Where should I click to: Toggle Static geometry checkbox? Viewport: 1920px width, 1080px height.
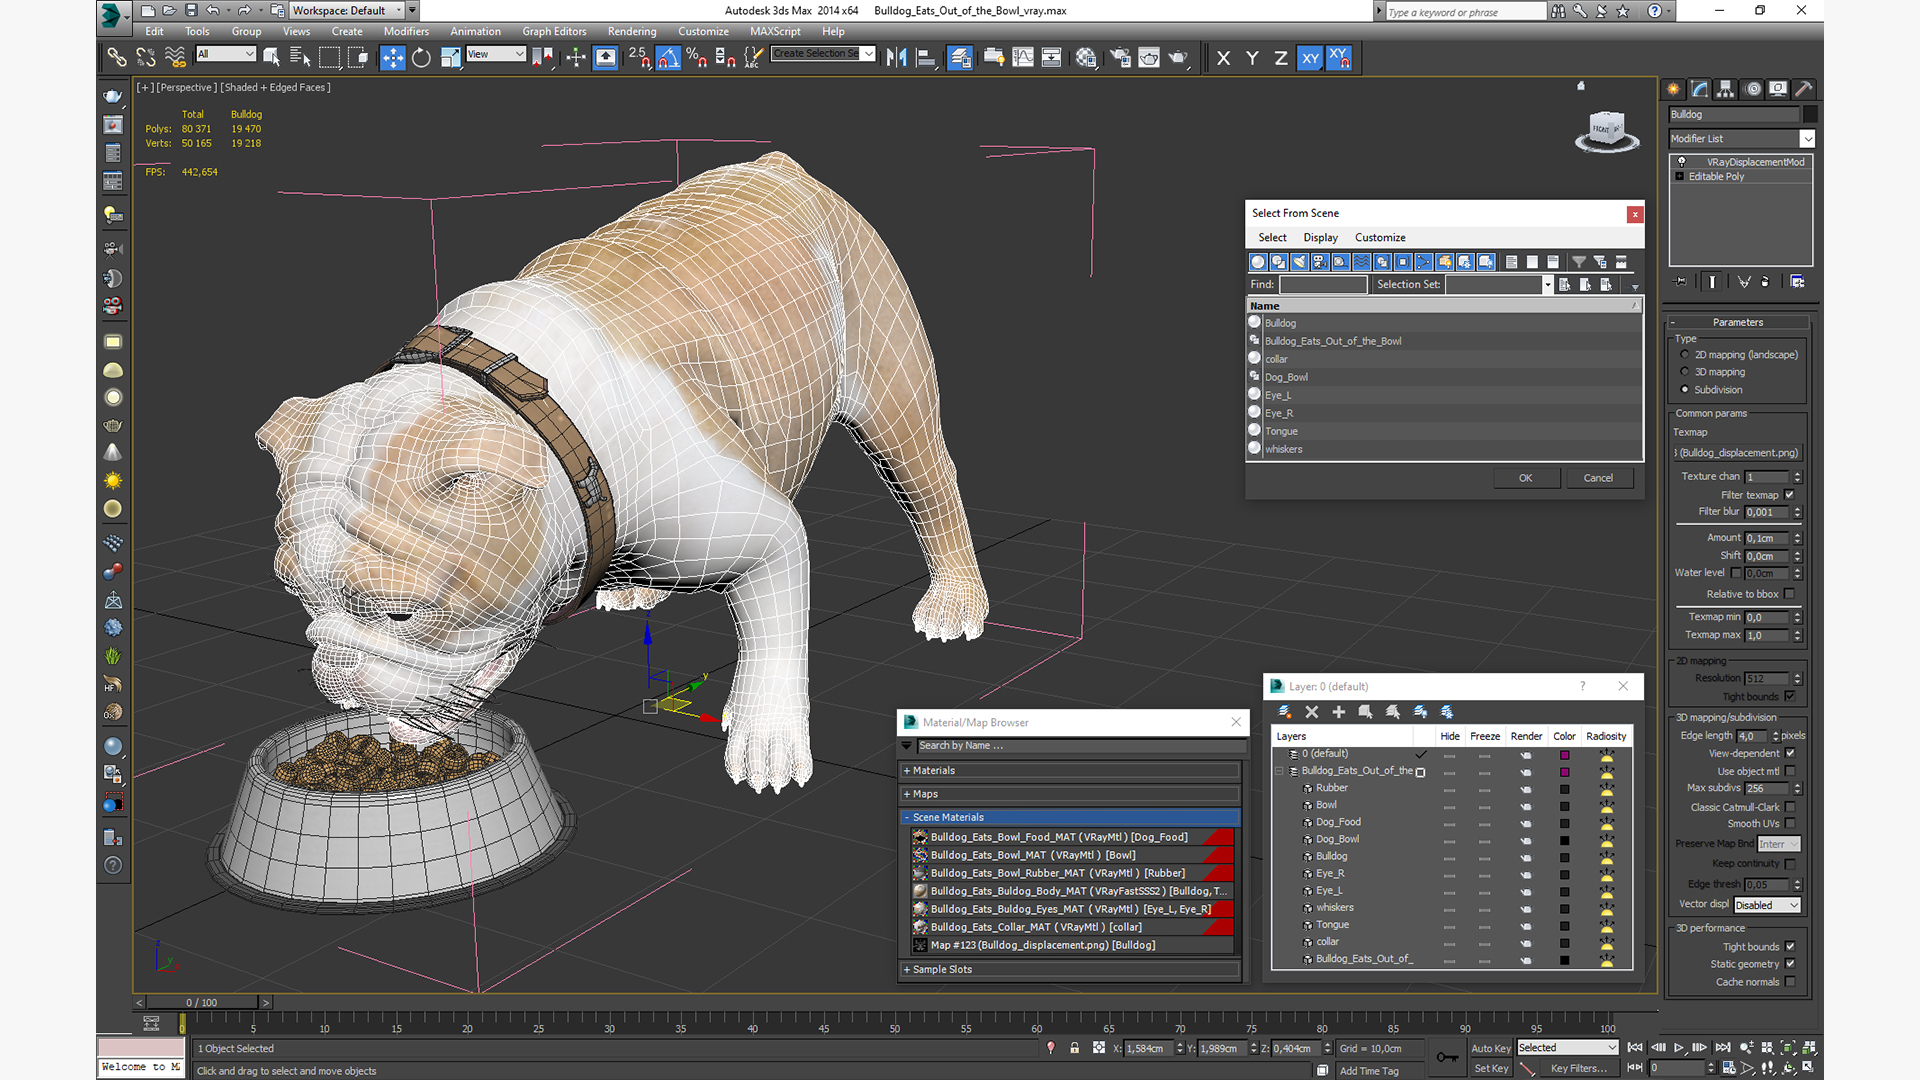click(1790, 964)
